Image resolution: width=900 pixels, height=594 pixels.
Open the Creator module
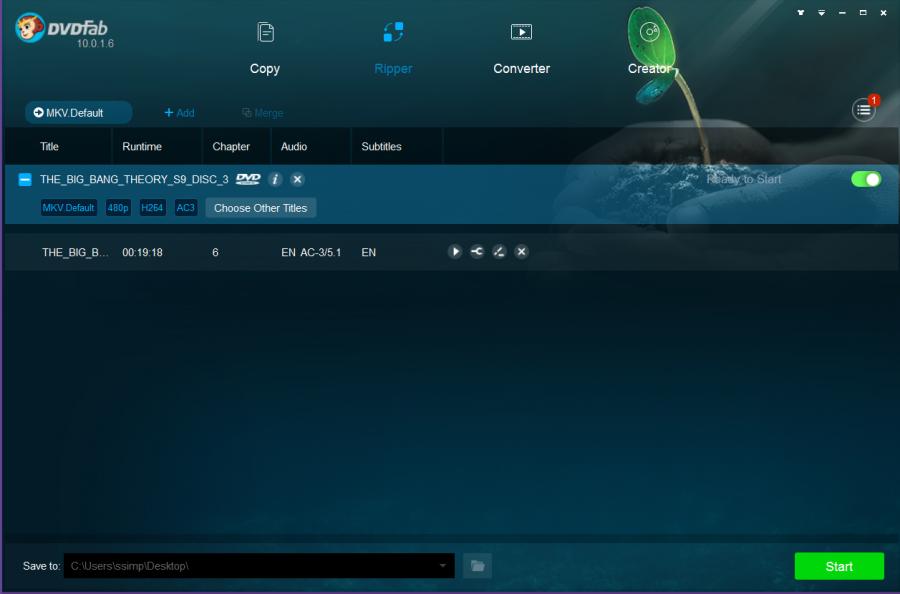tap(649, 49)
